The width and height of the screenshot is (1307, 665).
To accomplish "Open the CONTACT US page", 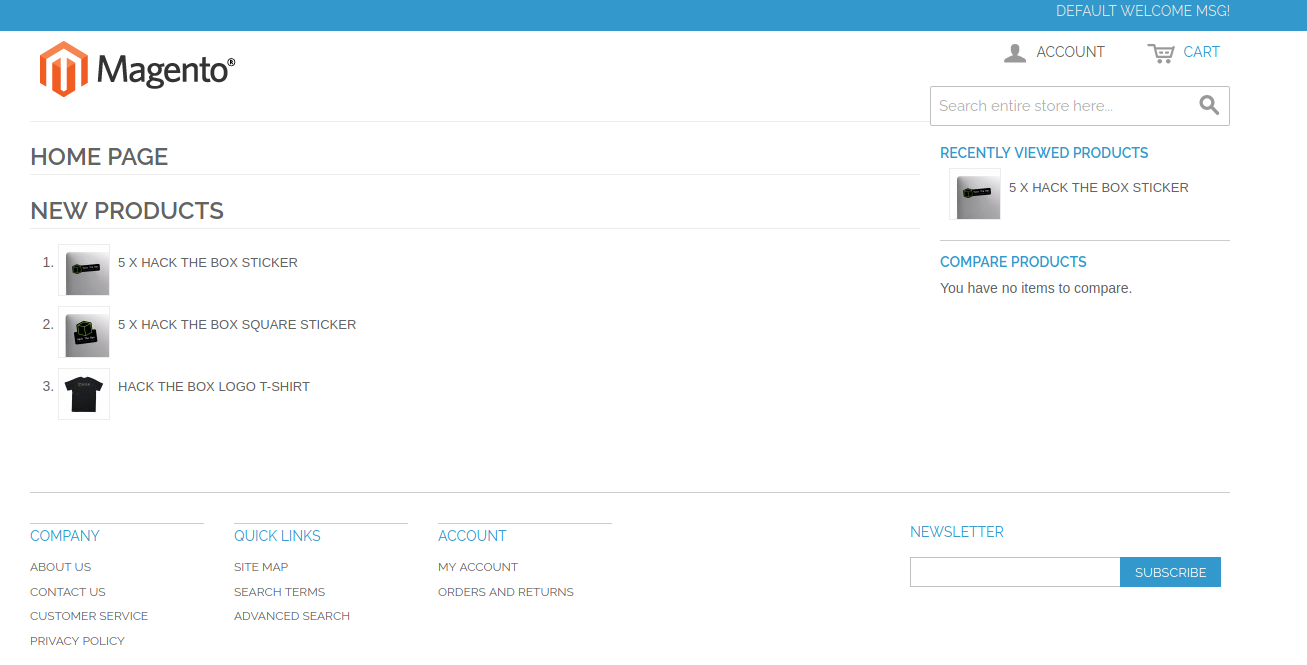I will click(67, 591).
